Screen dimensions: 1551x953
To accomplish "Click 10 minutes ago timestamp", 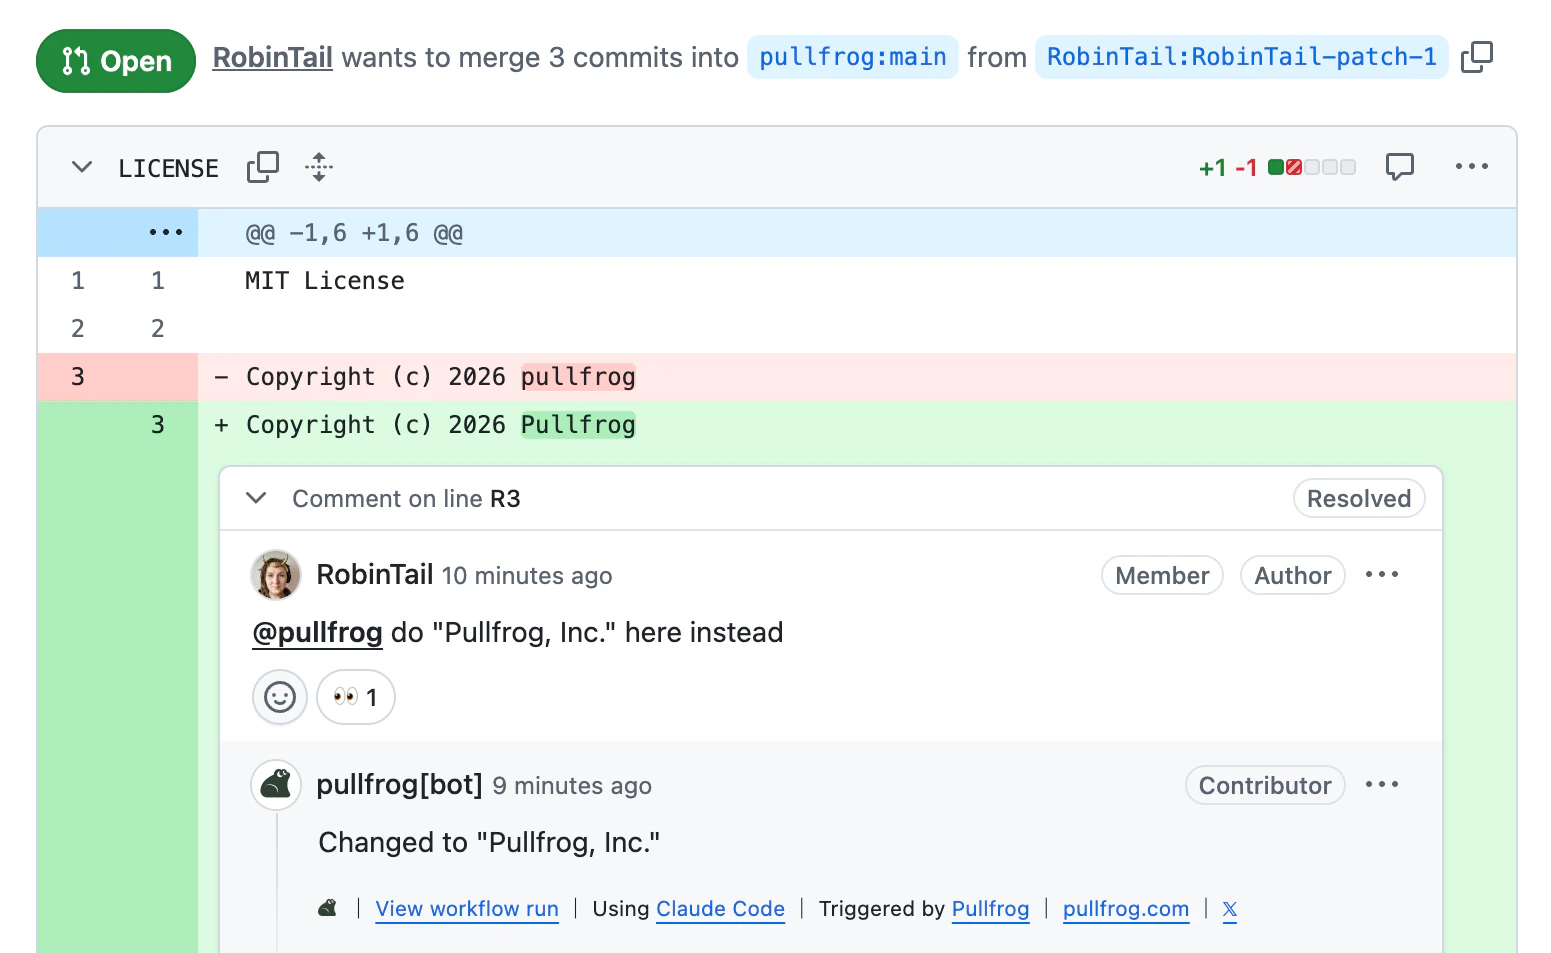I will pyautogui.click(x=527, y=576).
